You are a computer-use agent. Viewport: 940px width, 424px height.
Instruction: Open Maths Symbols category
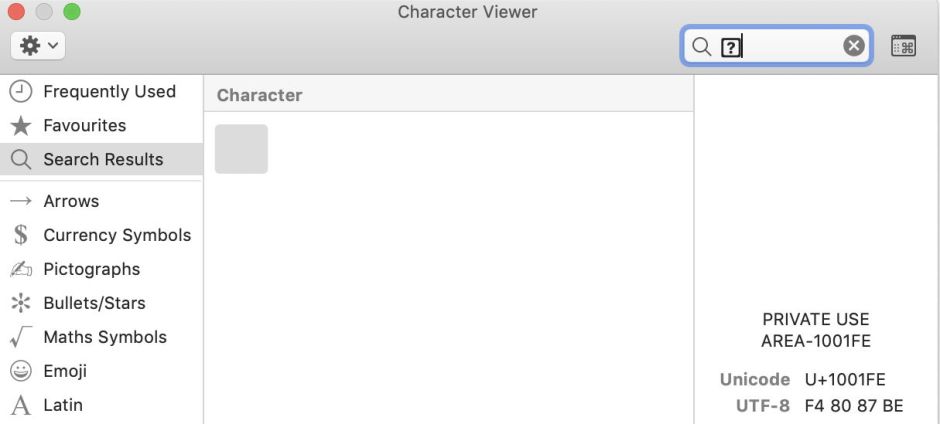[105, 337]
